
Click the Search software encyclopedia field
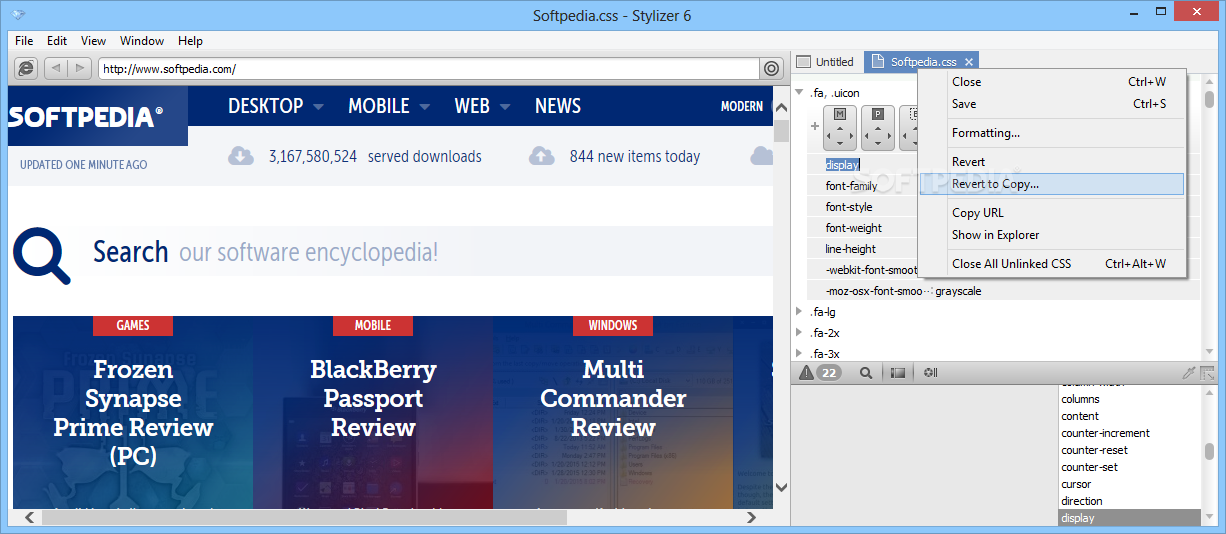430,252
